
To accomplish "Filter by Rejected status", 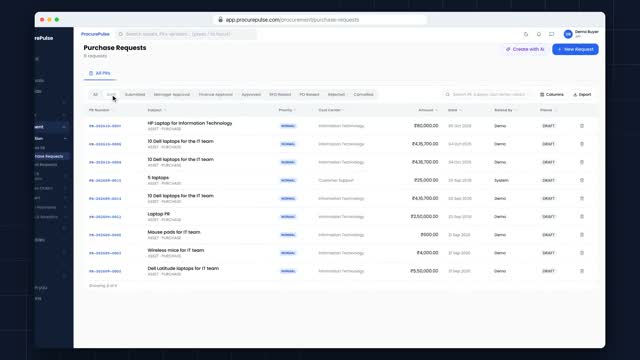I will pyautogui.click(x=336, y=95).
